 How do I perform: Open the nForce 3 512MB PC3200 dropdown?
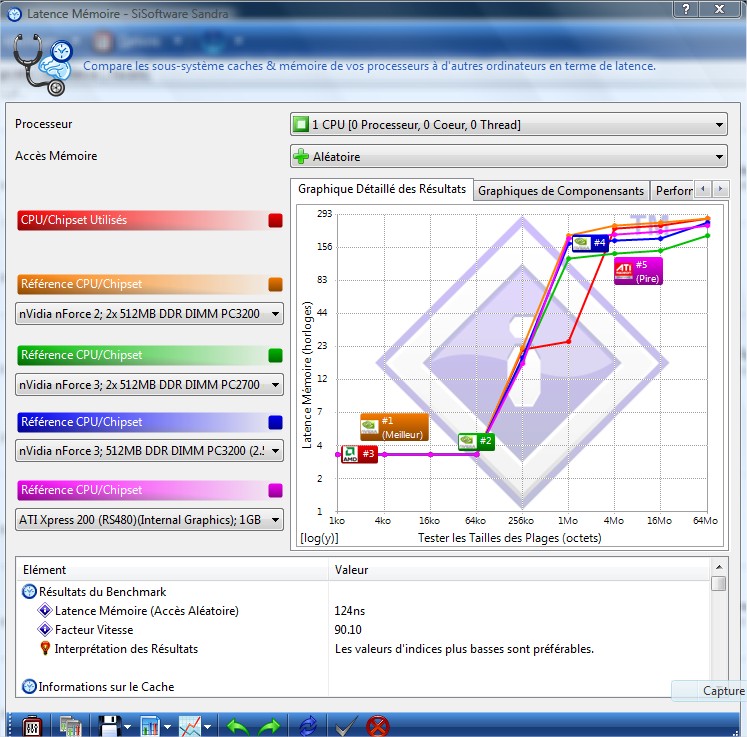pos(149,451)
